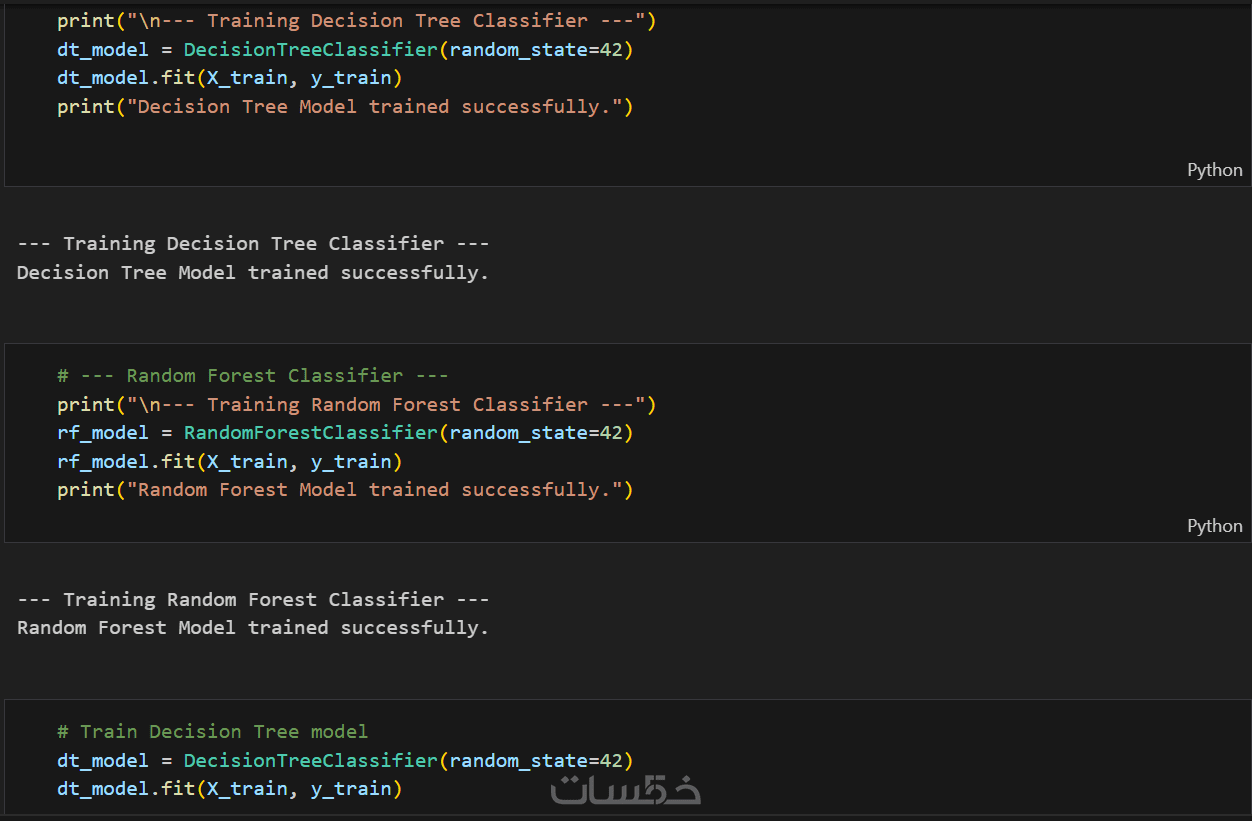Viewport: 1252px width, 821px height.
Task: Click the output text 'Random Forest Model trained successfully.'
Action: pyautogui.click(x=253, y=628)
